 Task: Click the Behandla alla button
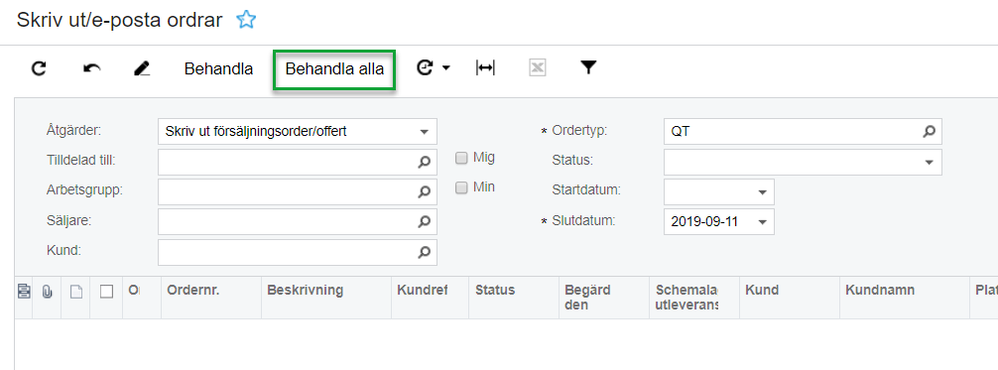(335, 69)
